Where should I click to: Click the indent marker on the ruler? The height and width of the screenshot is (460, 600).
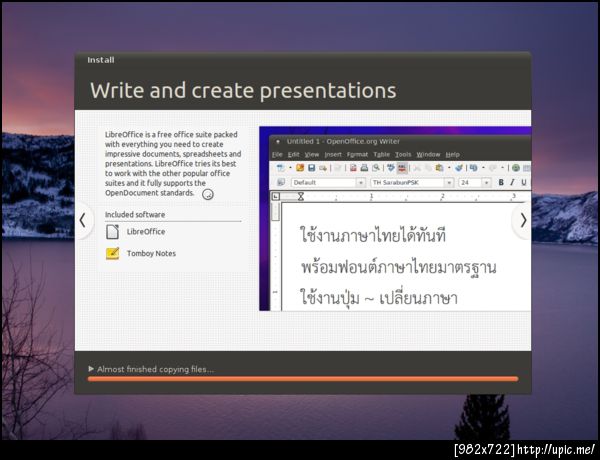pyautogui.click(x=301, y=196)
